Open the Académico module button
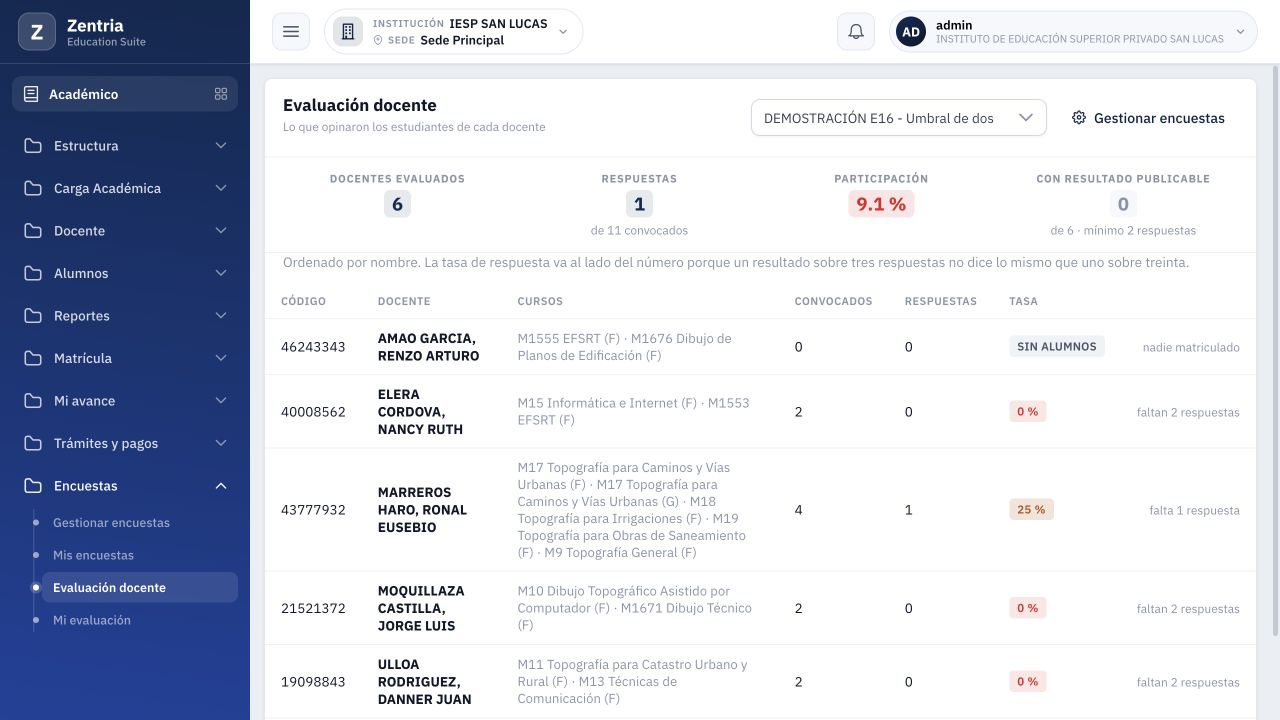This screenshot has height=720, width=1280. coord(125,94)
